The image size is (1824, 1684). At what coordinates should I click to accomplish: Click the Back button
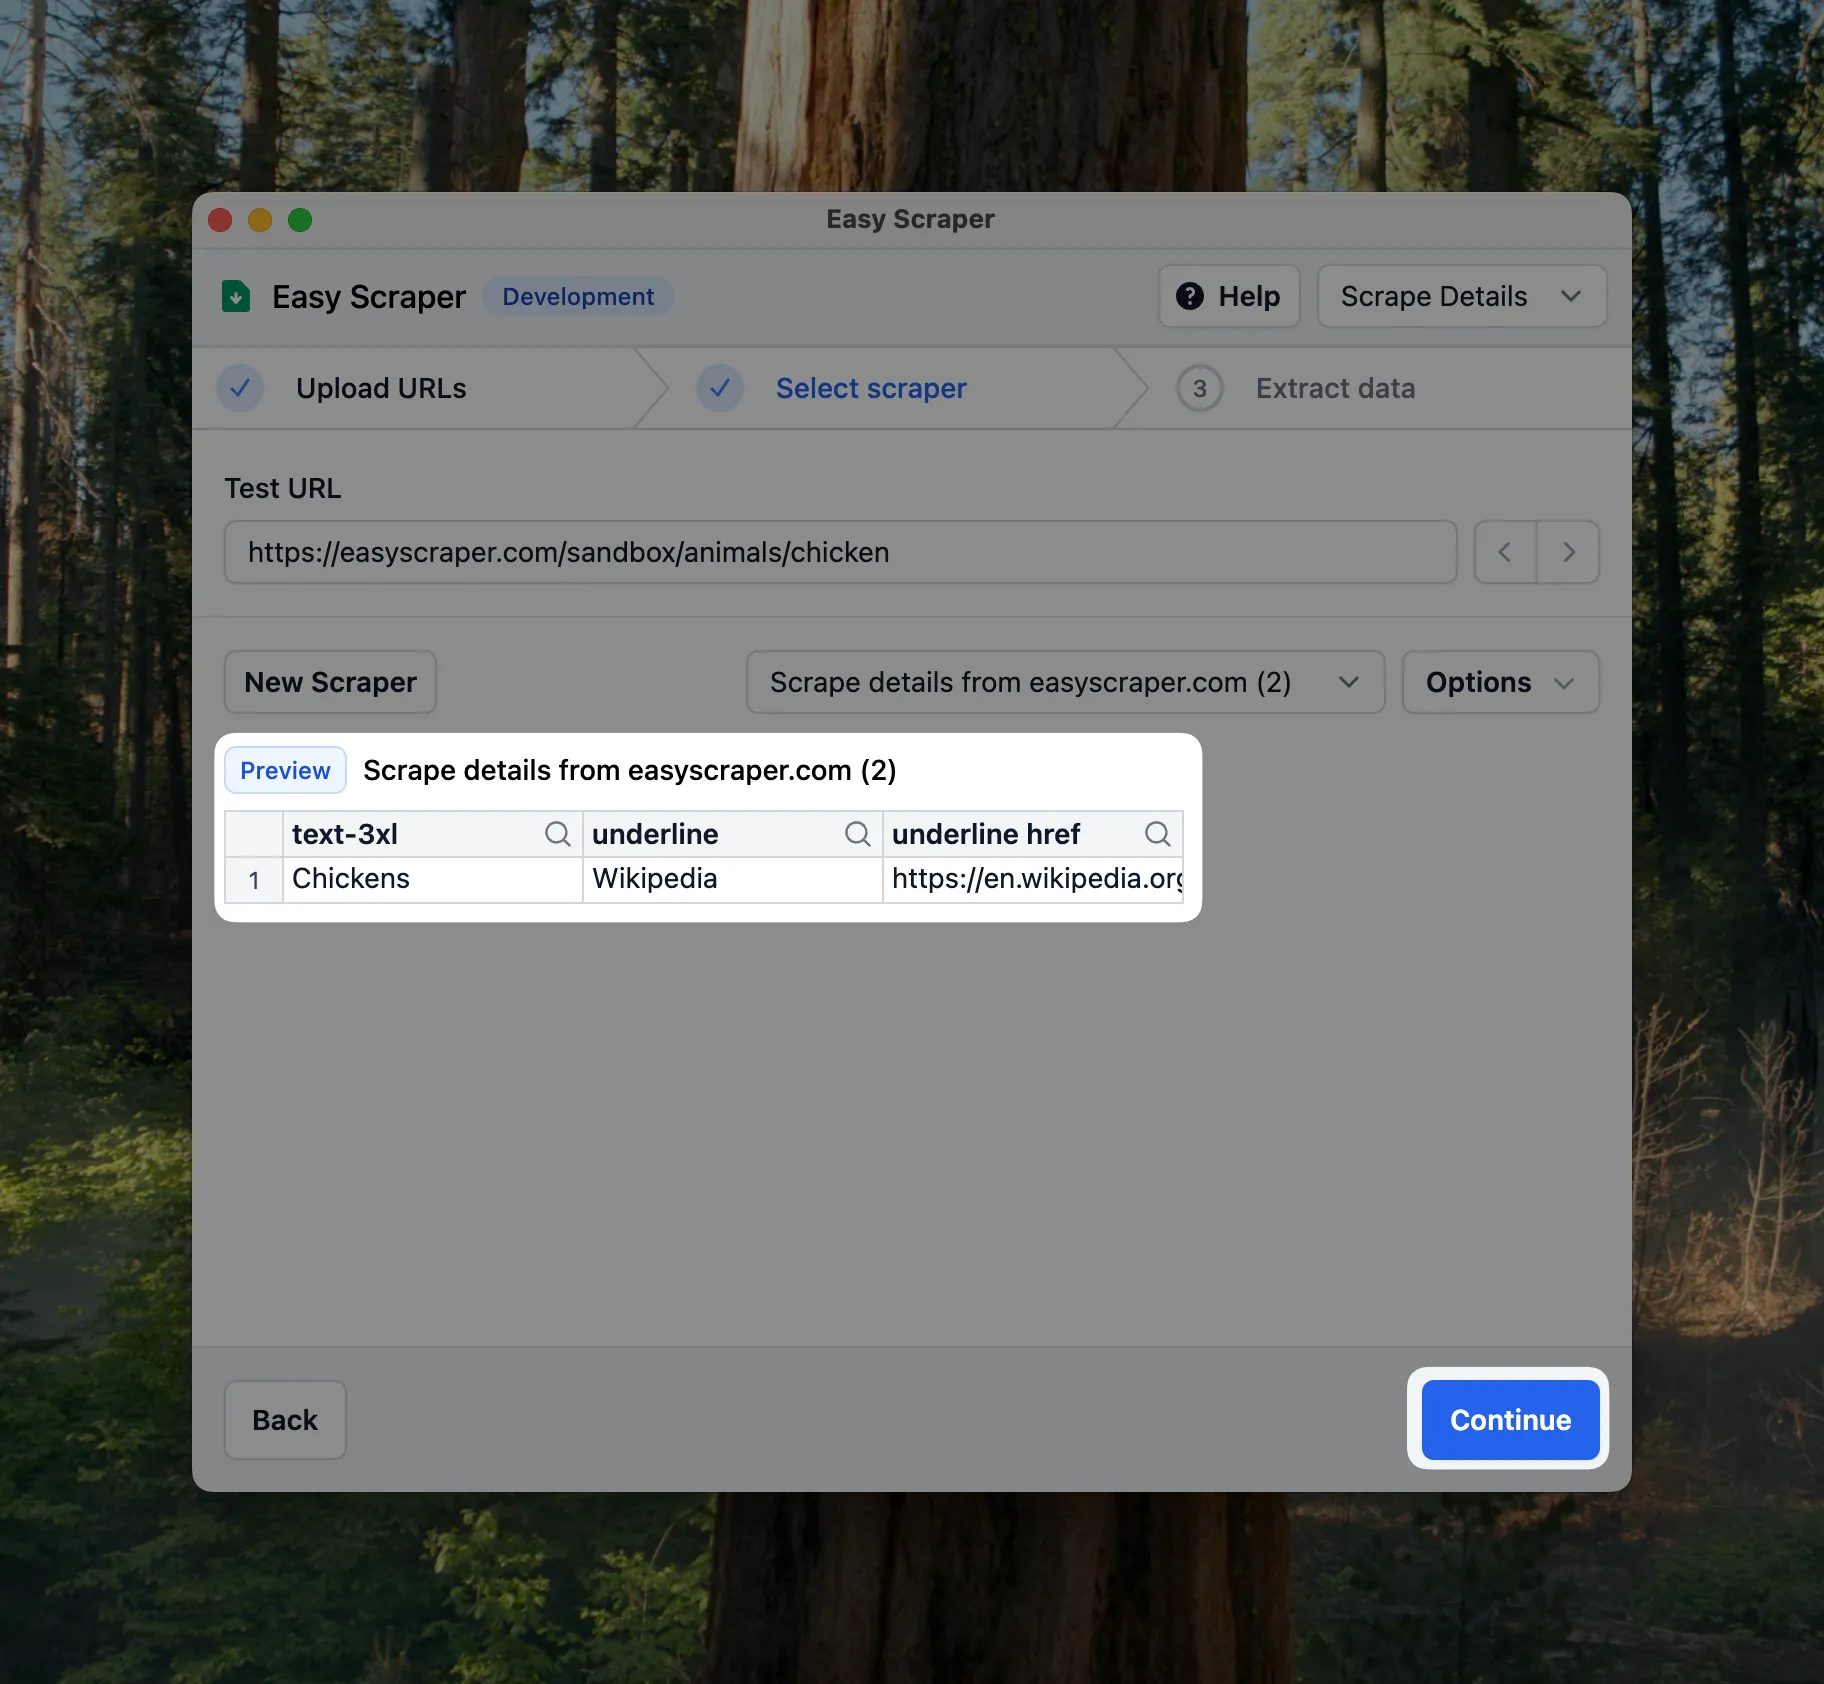285,1420
